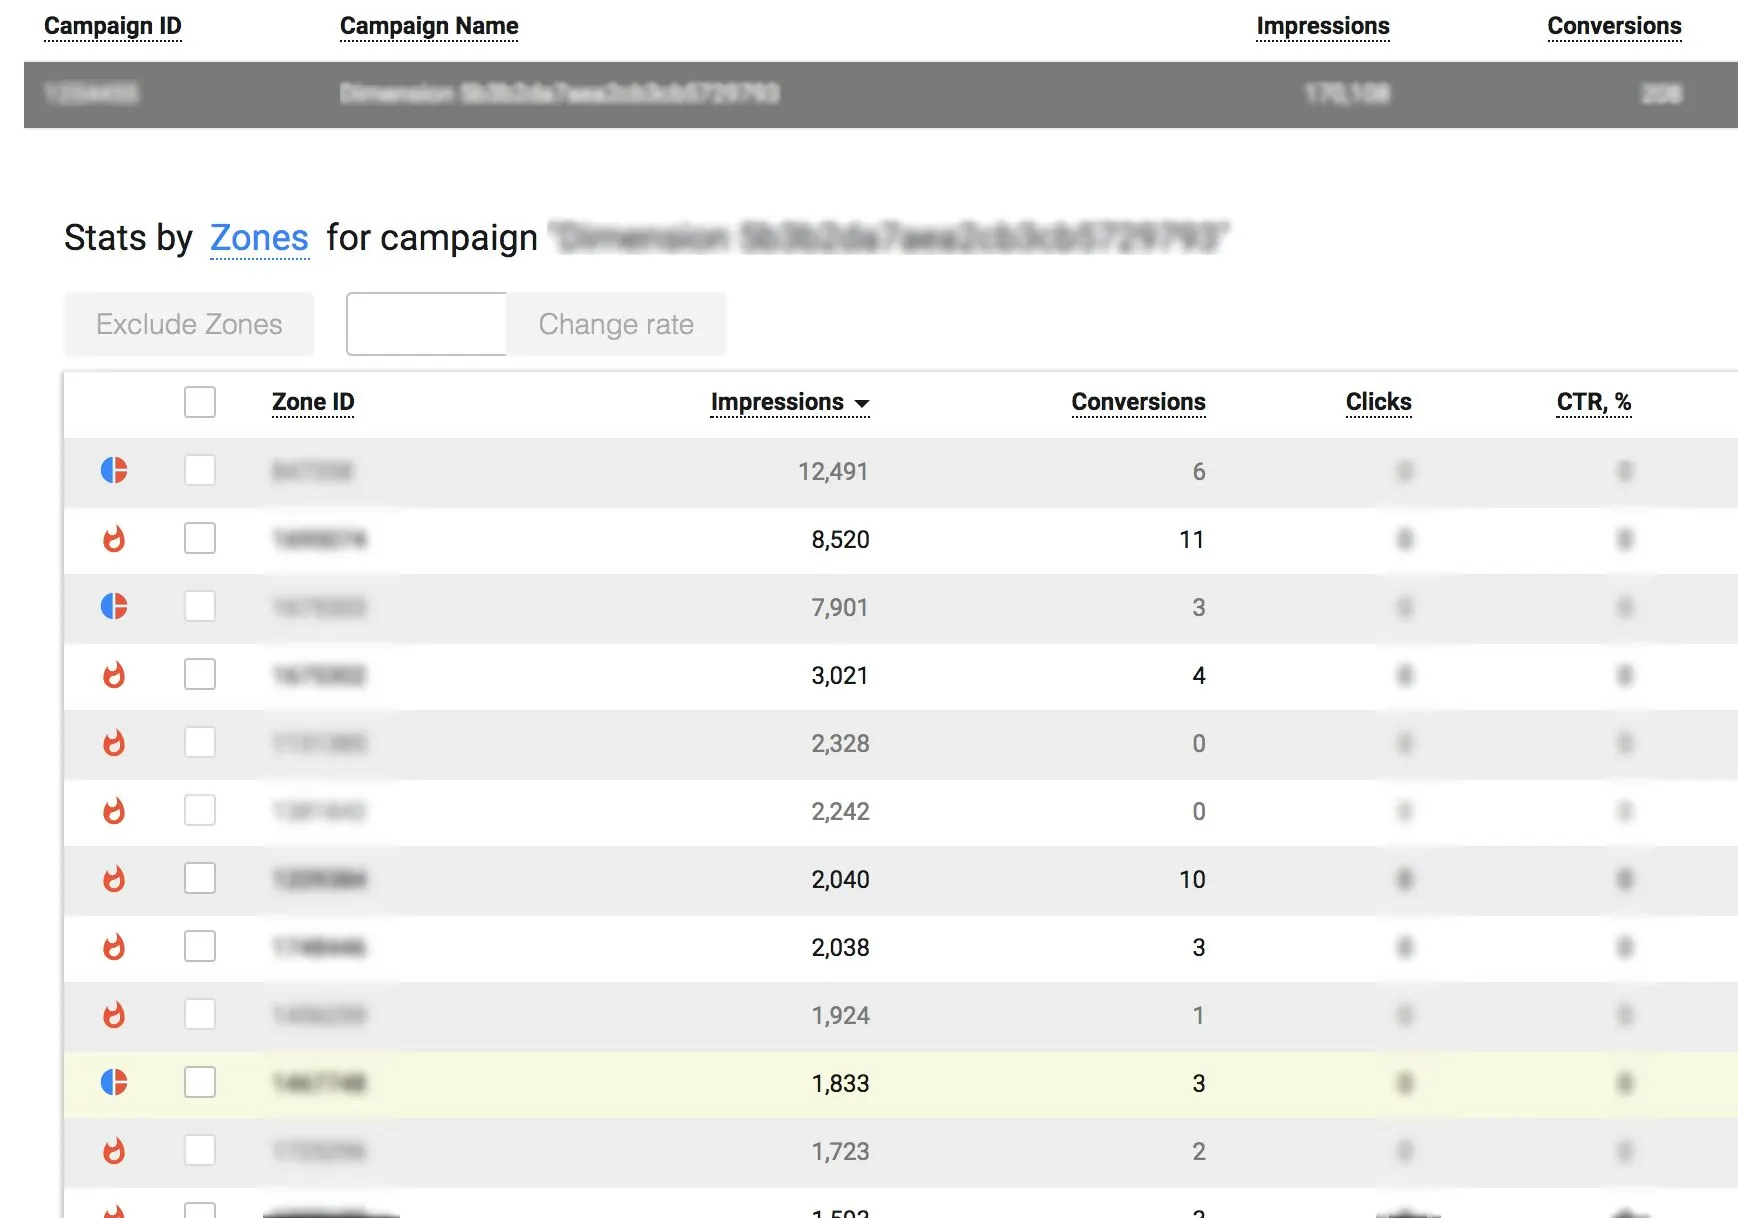The width and height of the screenshot is (1738, 1218).
Task: Open the Zones grouping selector link
Action: pyautogui.click(x=259, y=238)
